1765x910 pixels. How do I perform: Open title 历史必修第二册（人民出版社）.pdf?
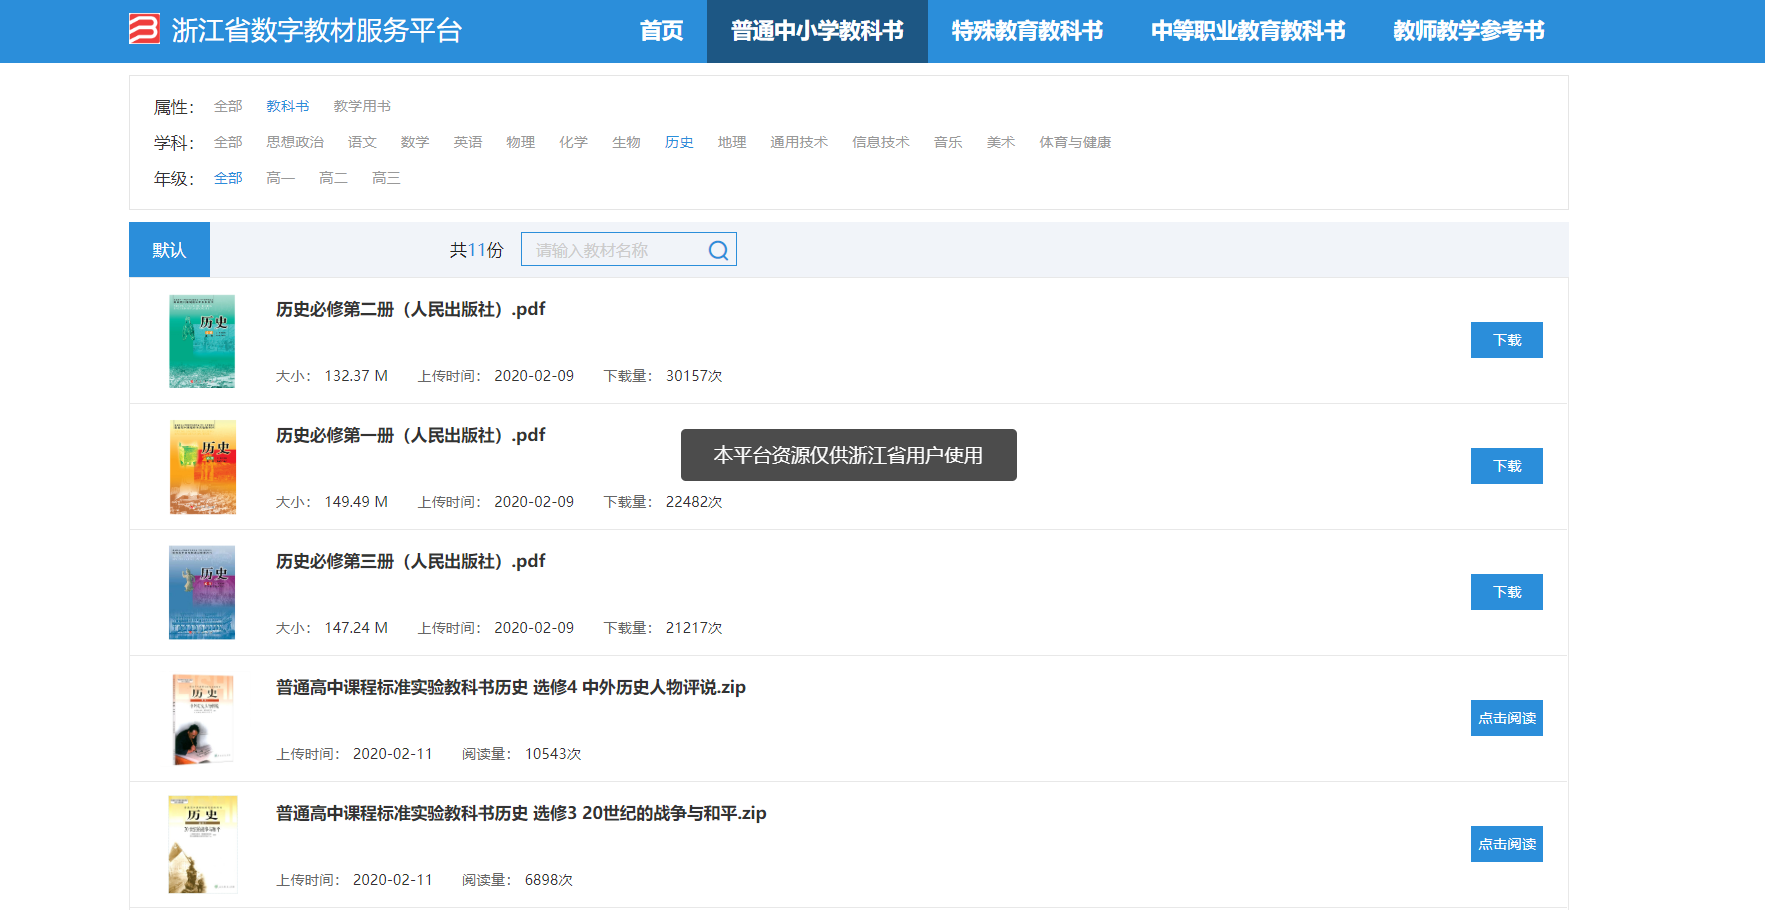(x=411, y=309)
